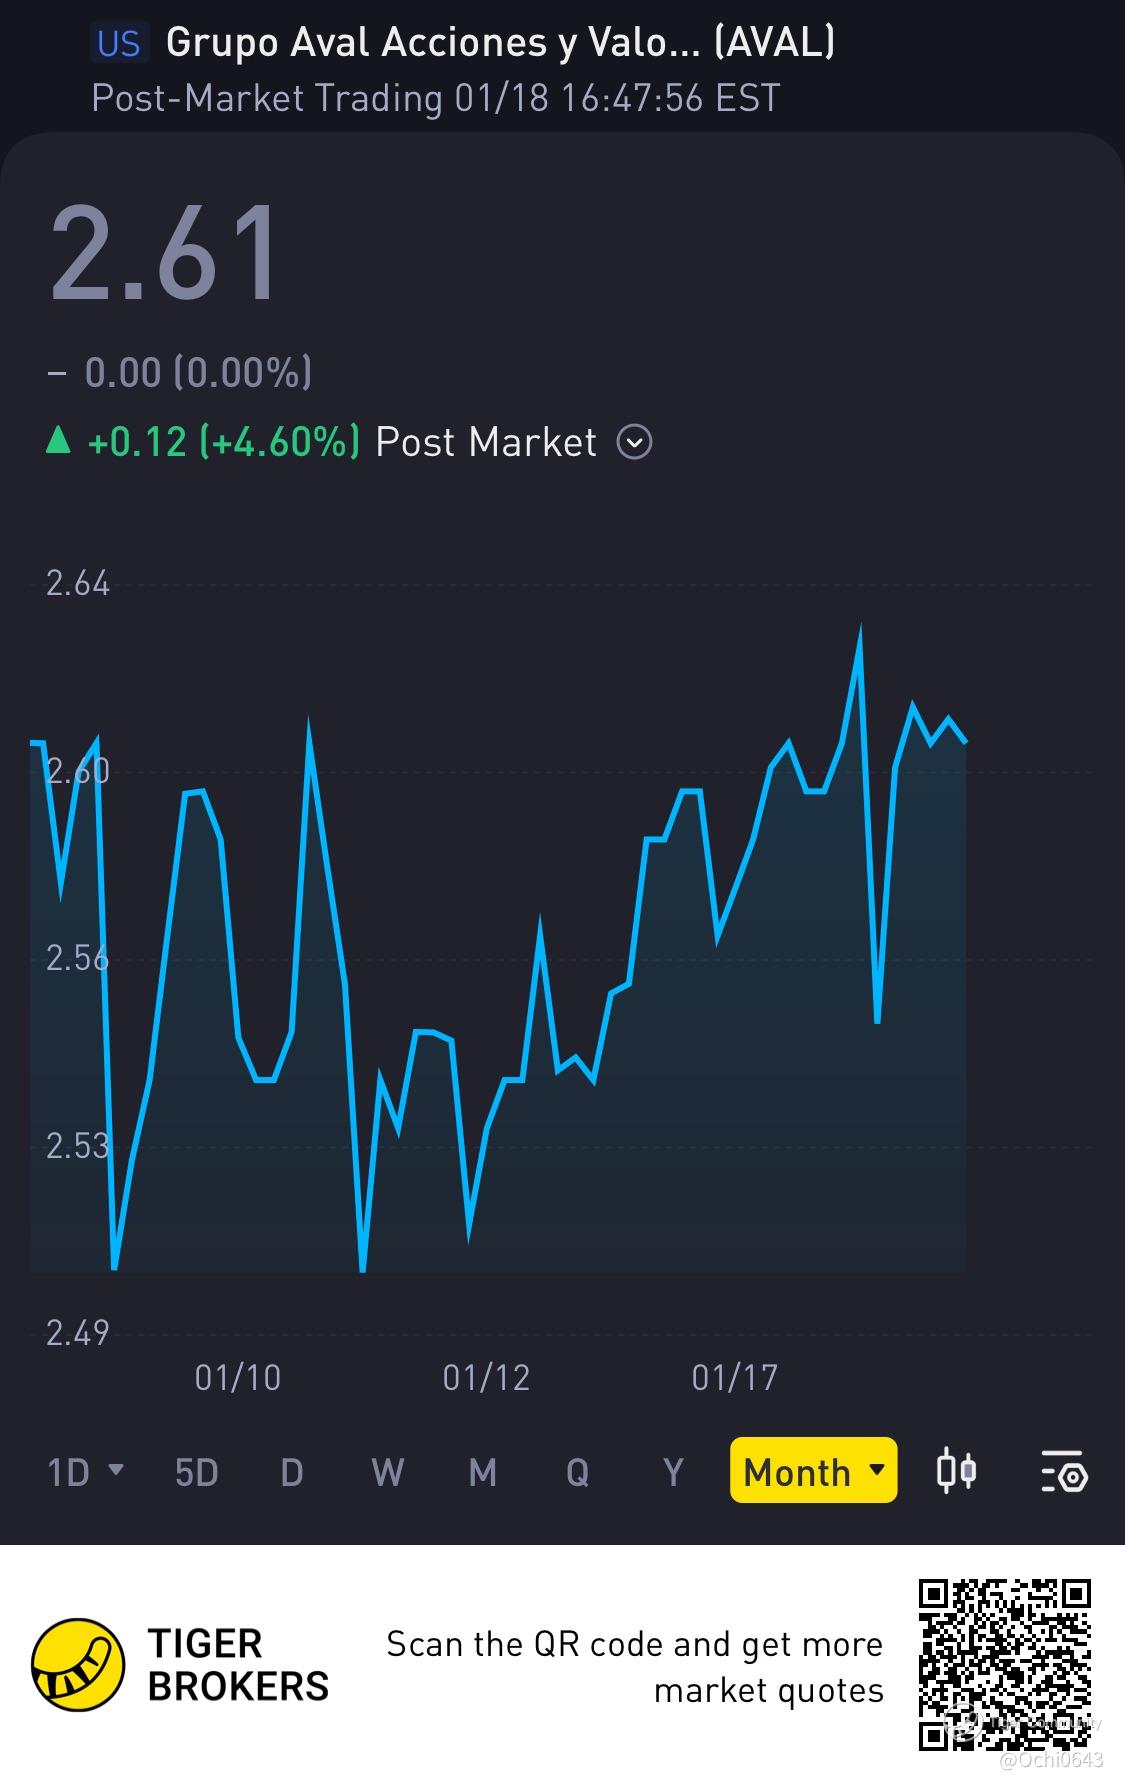Select the D daily chart tab
Screen dimensions: 1125x1785
(x=291, y=1472)
